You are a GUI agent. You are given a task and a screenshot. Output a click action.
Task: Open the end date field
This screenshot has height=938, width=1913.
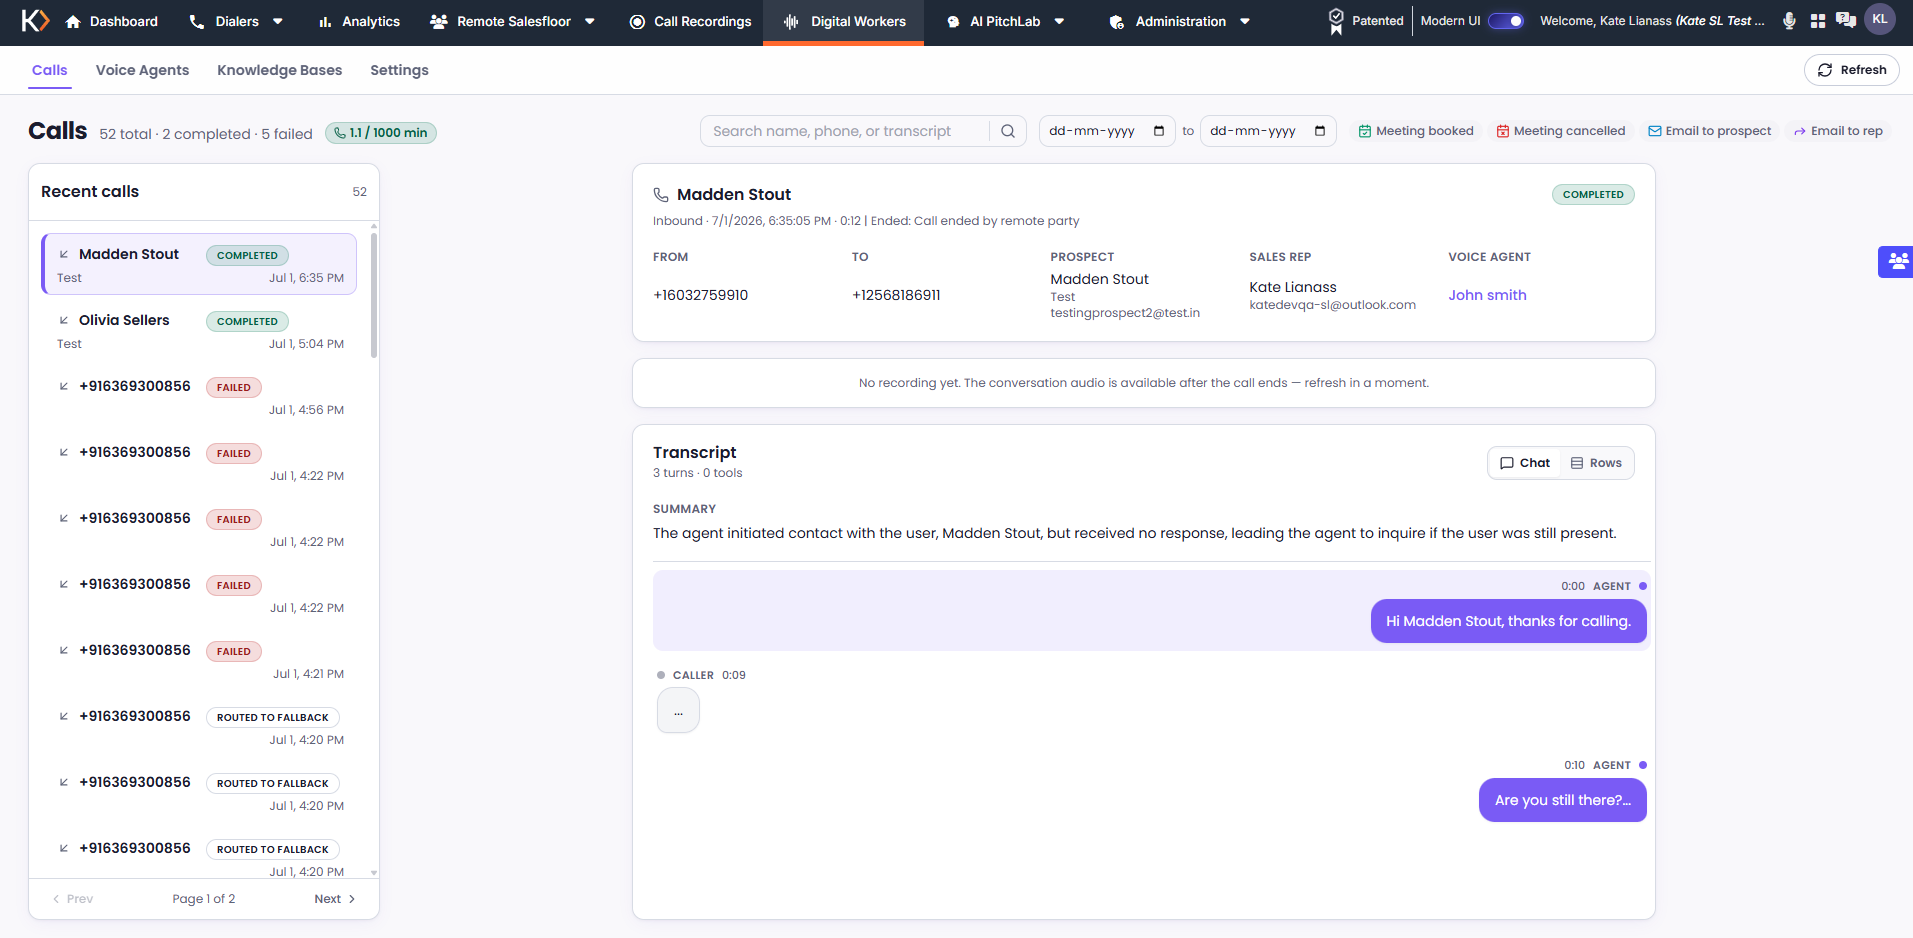click(1268, 131)
